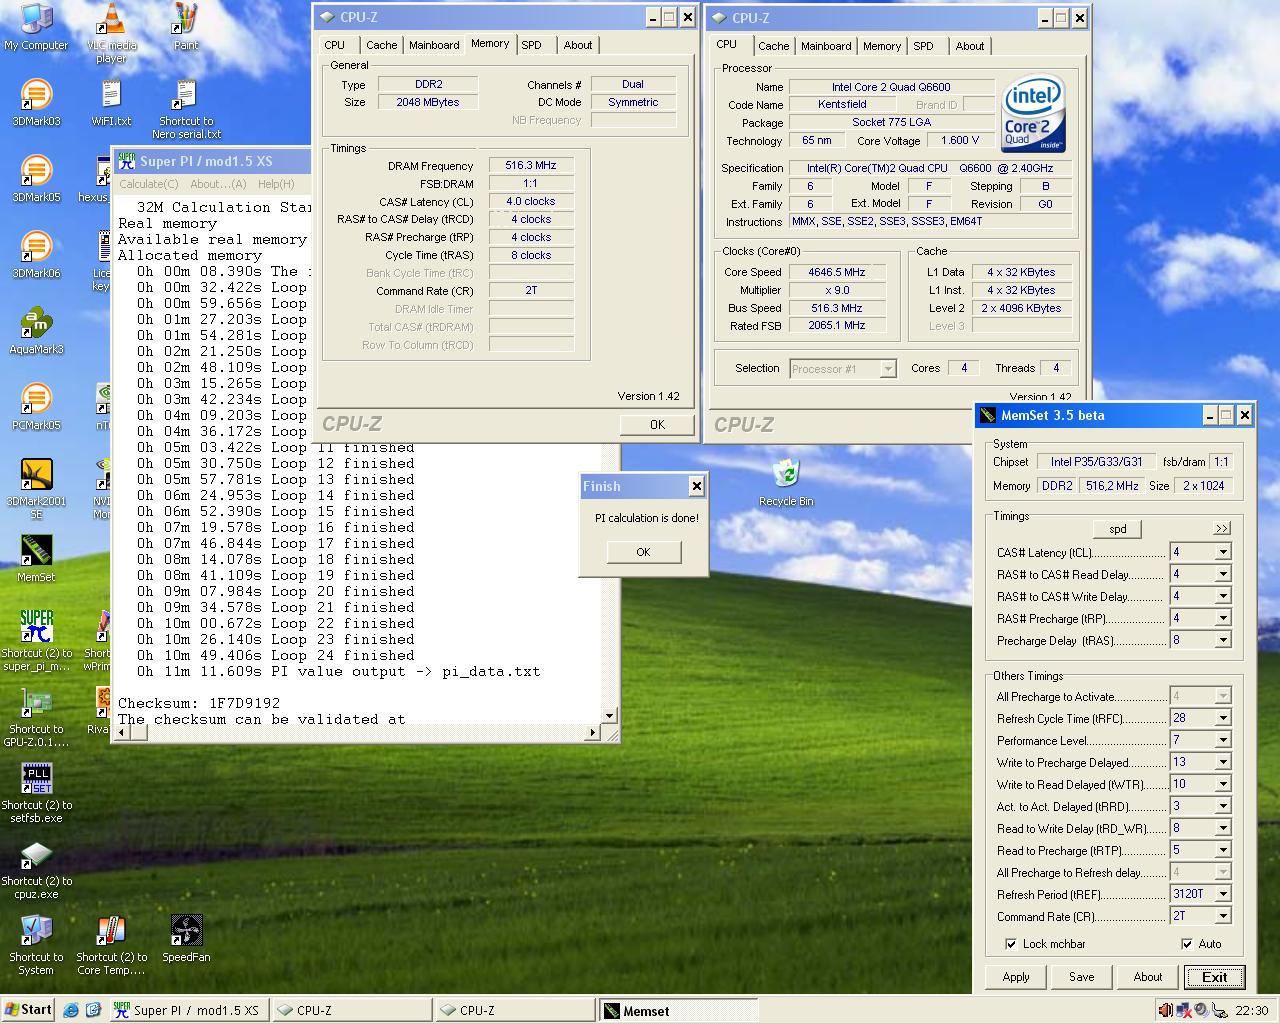Click the volume icon in system tray

coord(1165,1010)
